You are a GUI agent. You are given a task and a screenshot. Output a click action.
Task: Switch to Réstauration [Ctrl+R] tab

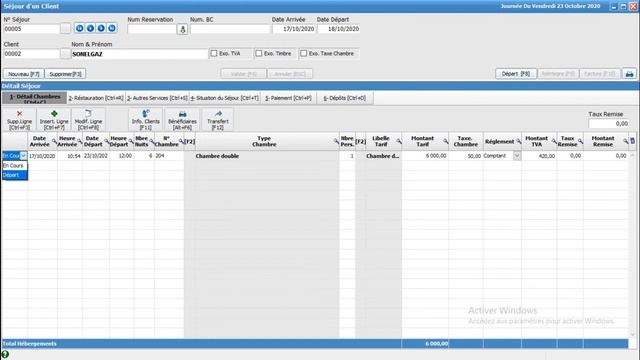[x=96, y=98]
